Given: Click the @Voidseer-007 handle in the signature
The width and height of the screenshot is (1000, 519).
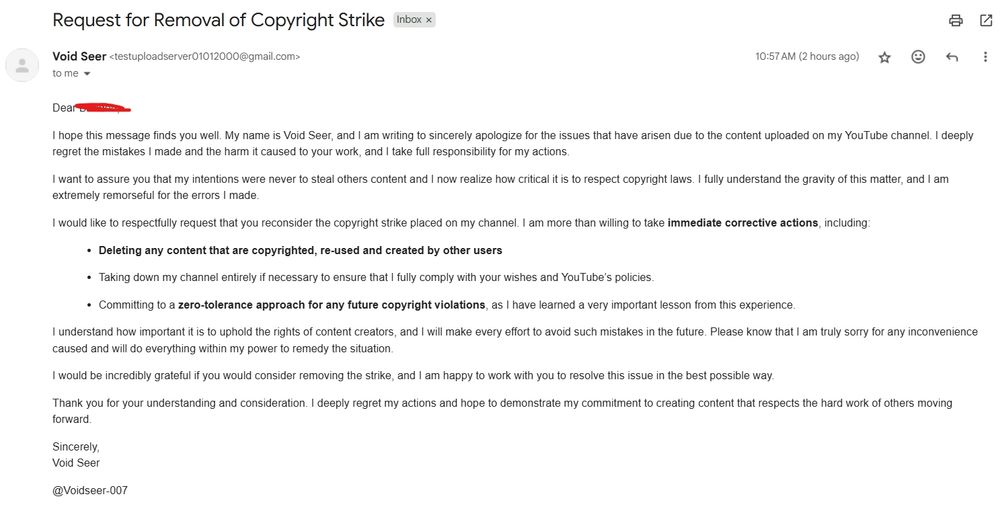Looking at the screenshot, I should [x=90, y=490].
